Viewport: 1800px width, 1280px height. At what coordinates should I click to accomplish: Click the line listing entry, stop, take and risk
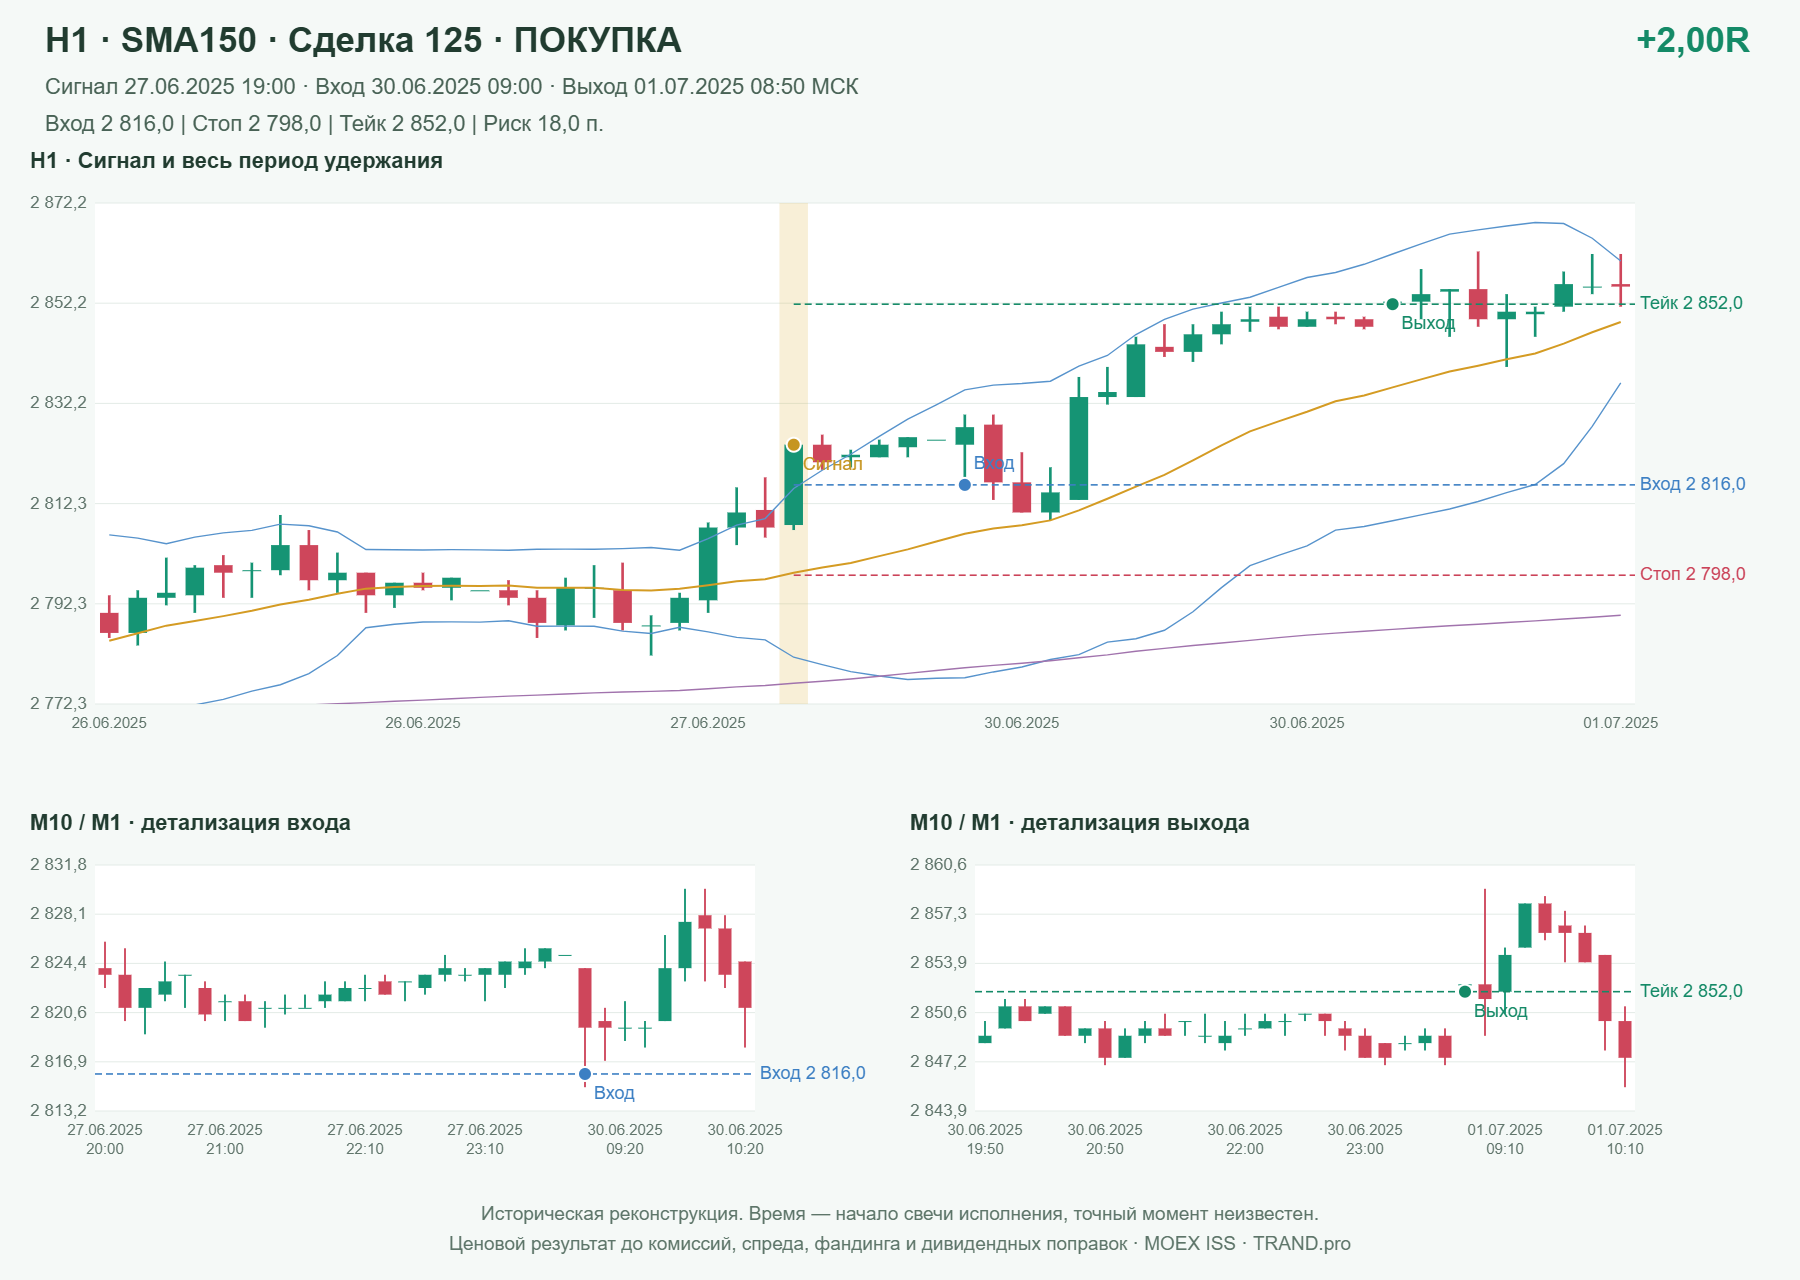tap(324, 124)
